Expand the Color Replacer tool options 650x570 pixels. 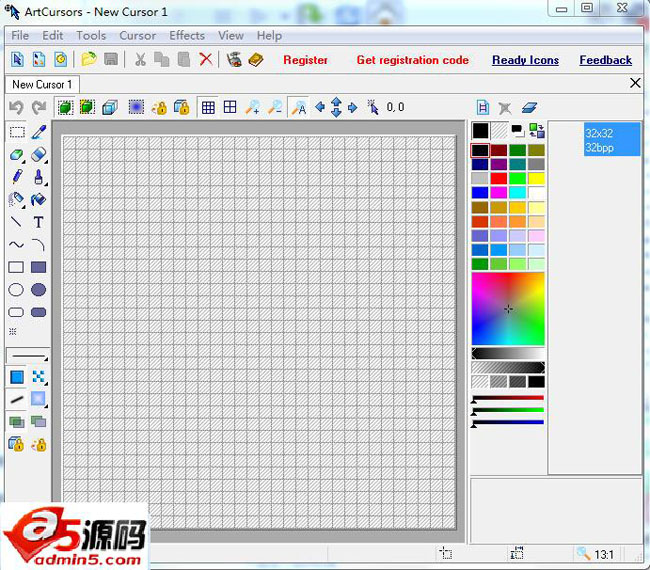(23, 161)
